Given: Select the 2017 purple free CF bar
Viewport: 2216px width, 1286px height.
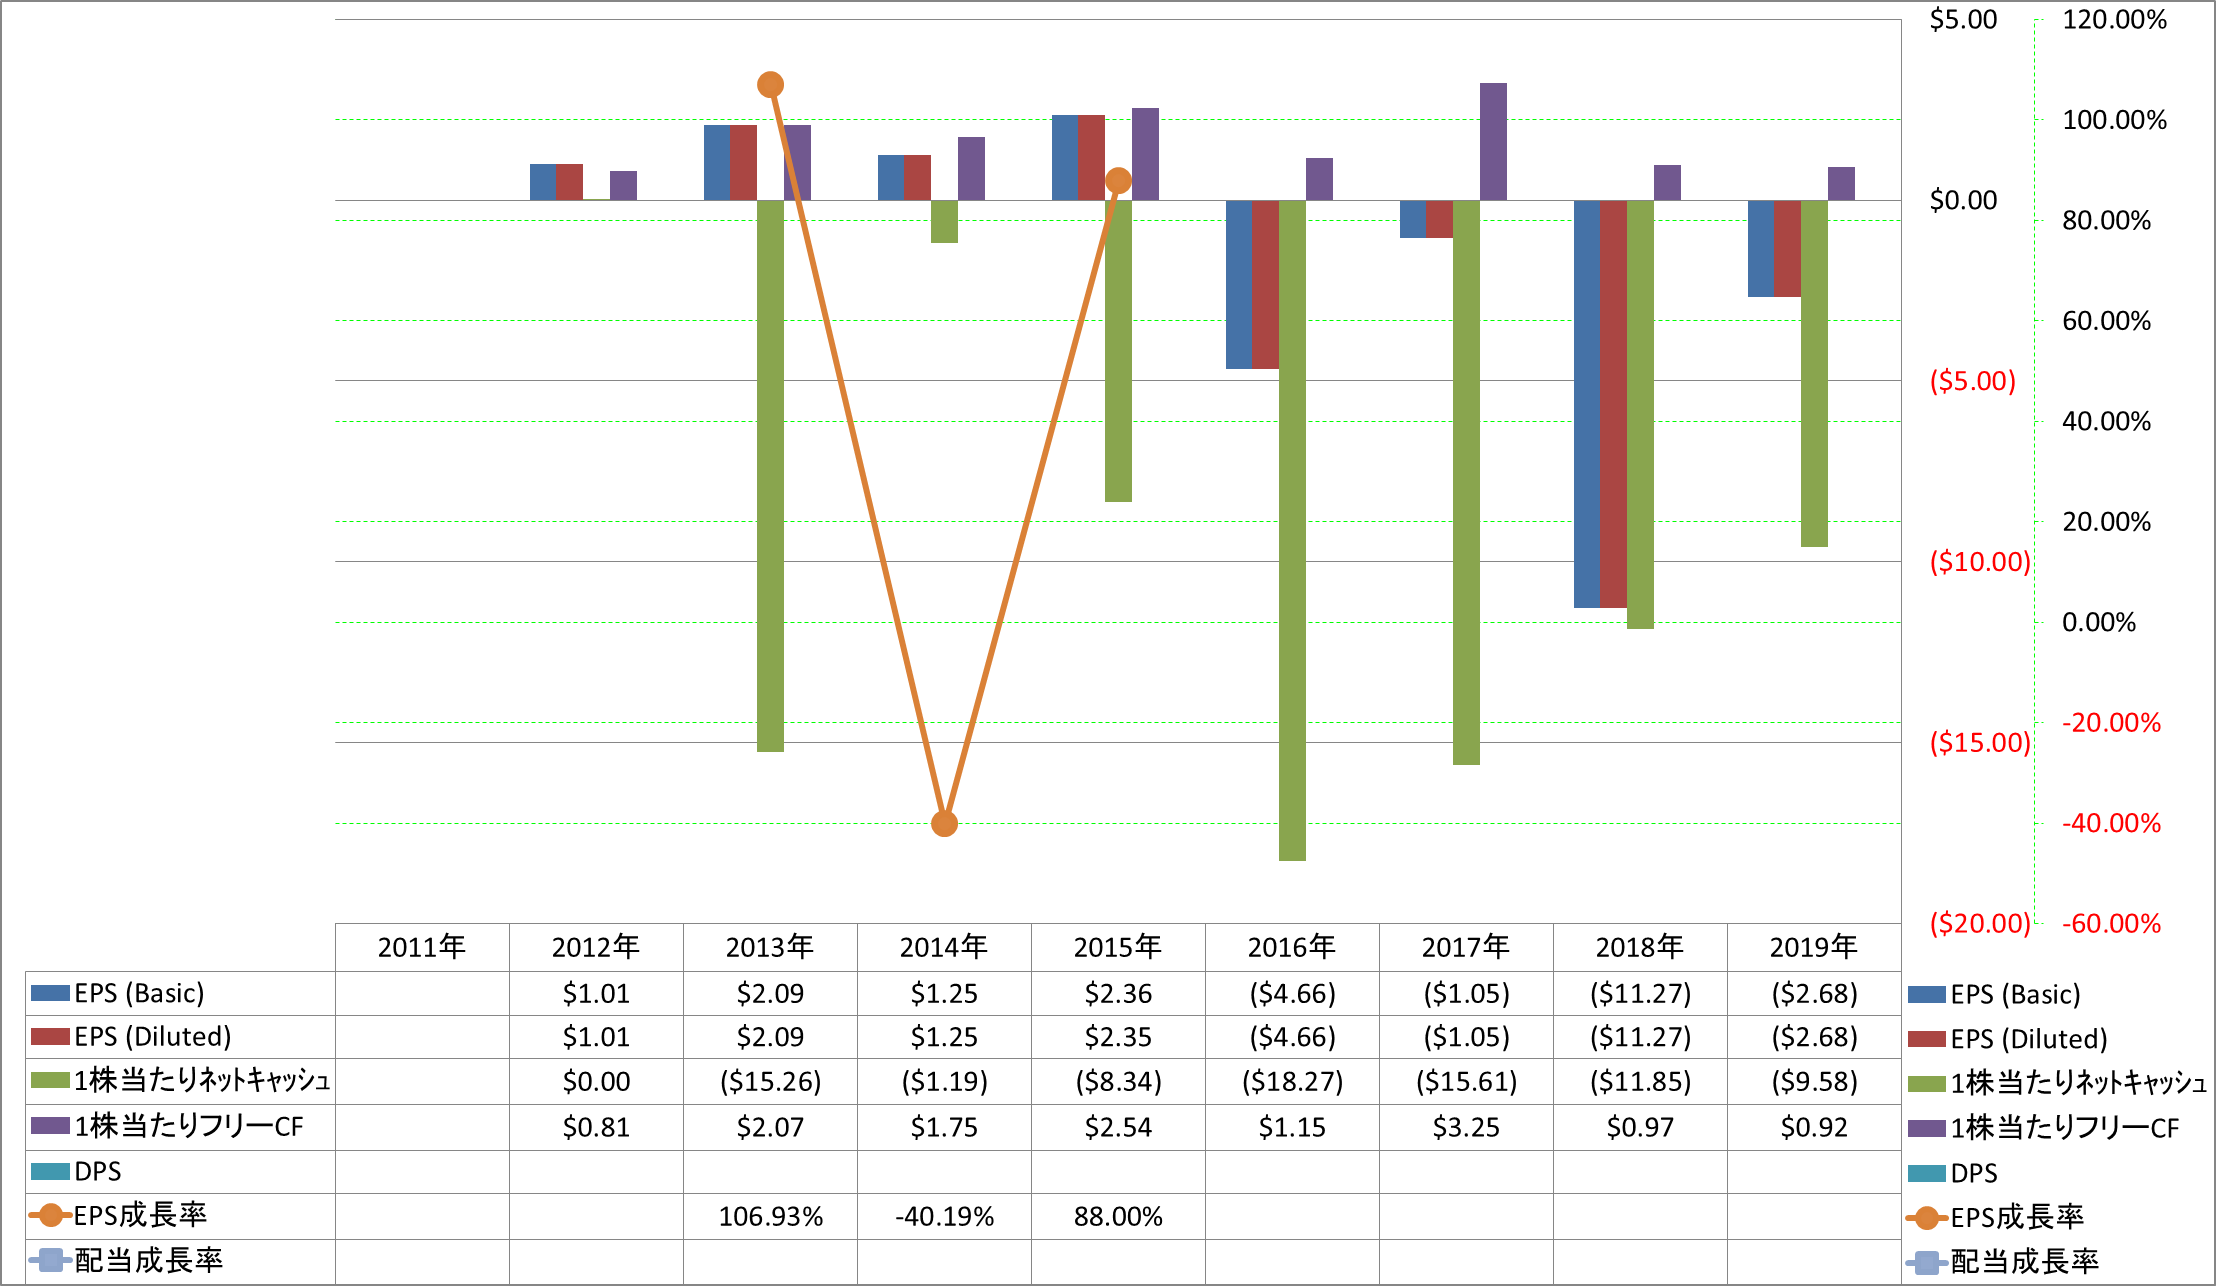Looking at the screenshot, I should [1493, 142].
